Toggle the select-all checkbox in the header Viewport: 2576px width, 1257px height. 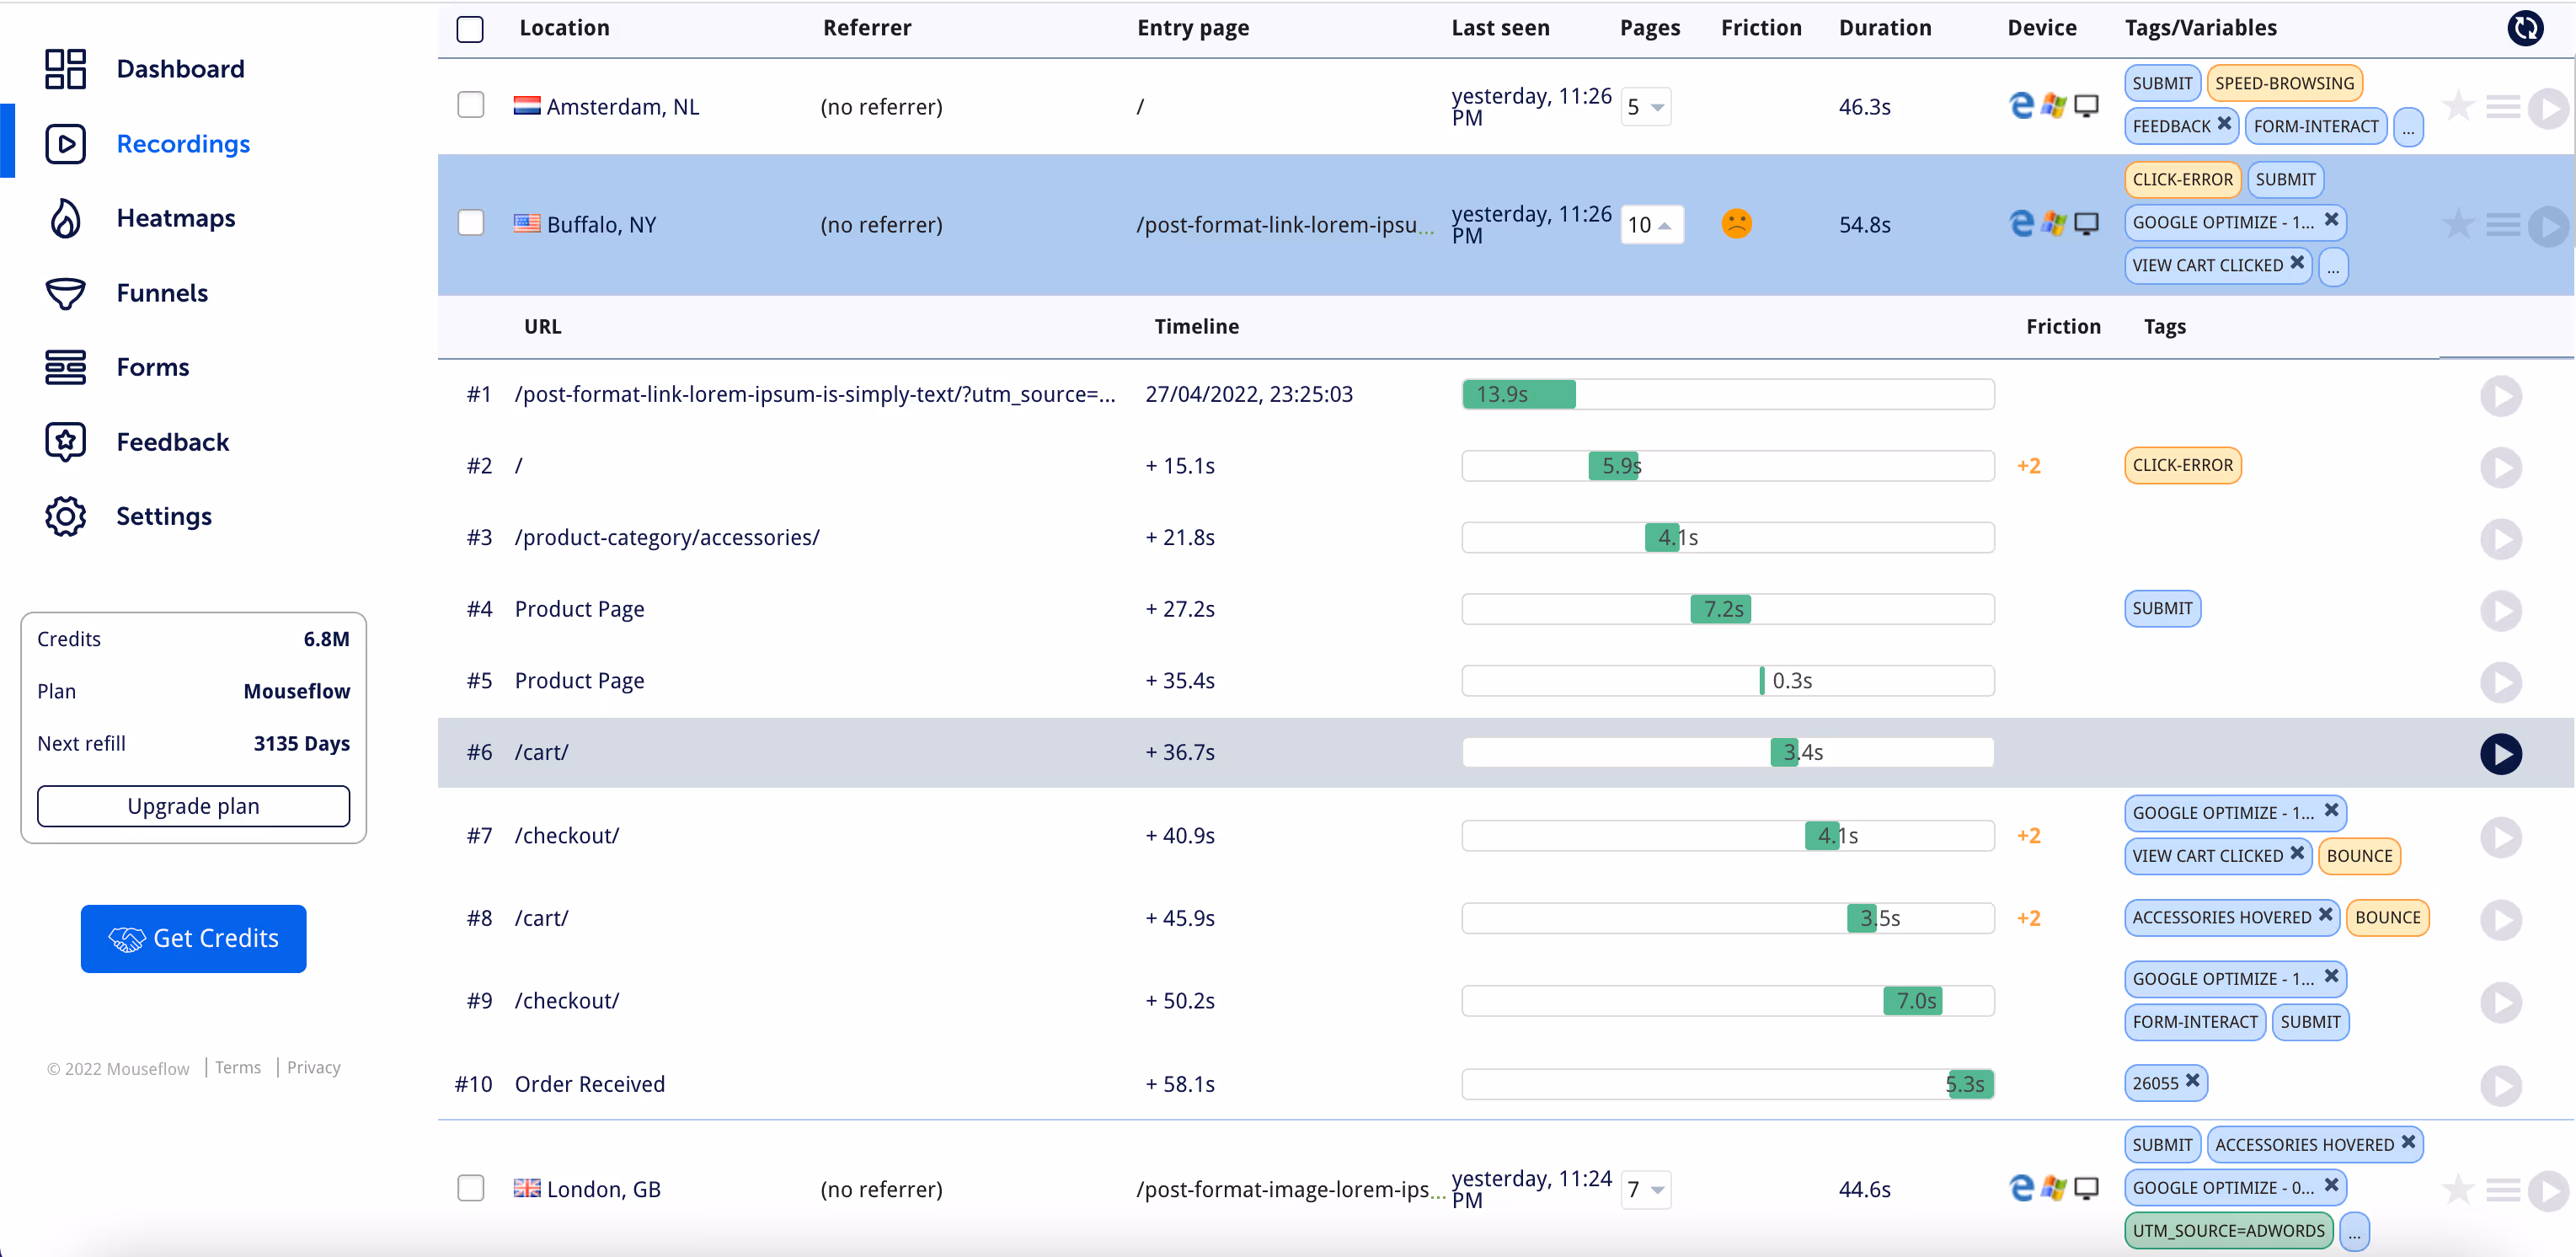click(470, 29)
